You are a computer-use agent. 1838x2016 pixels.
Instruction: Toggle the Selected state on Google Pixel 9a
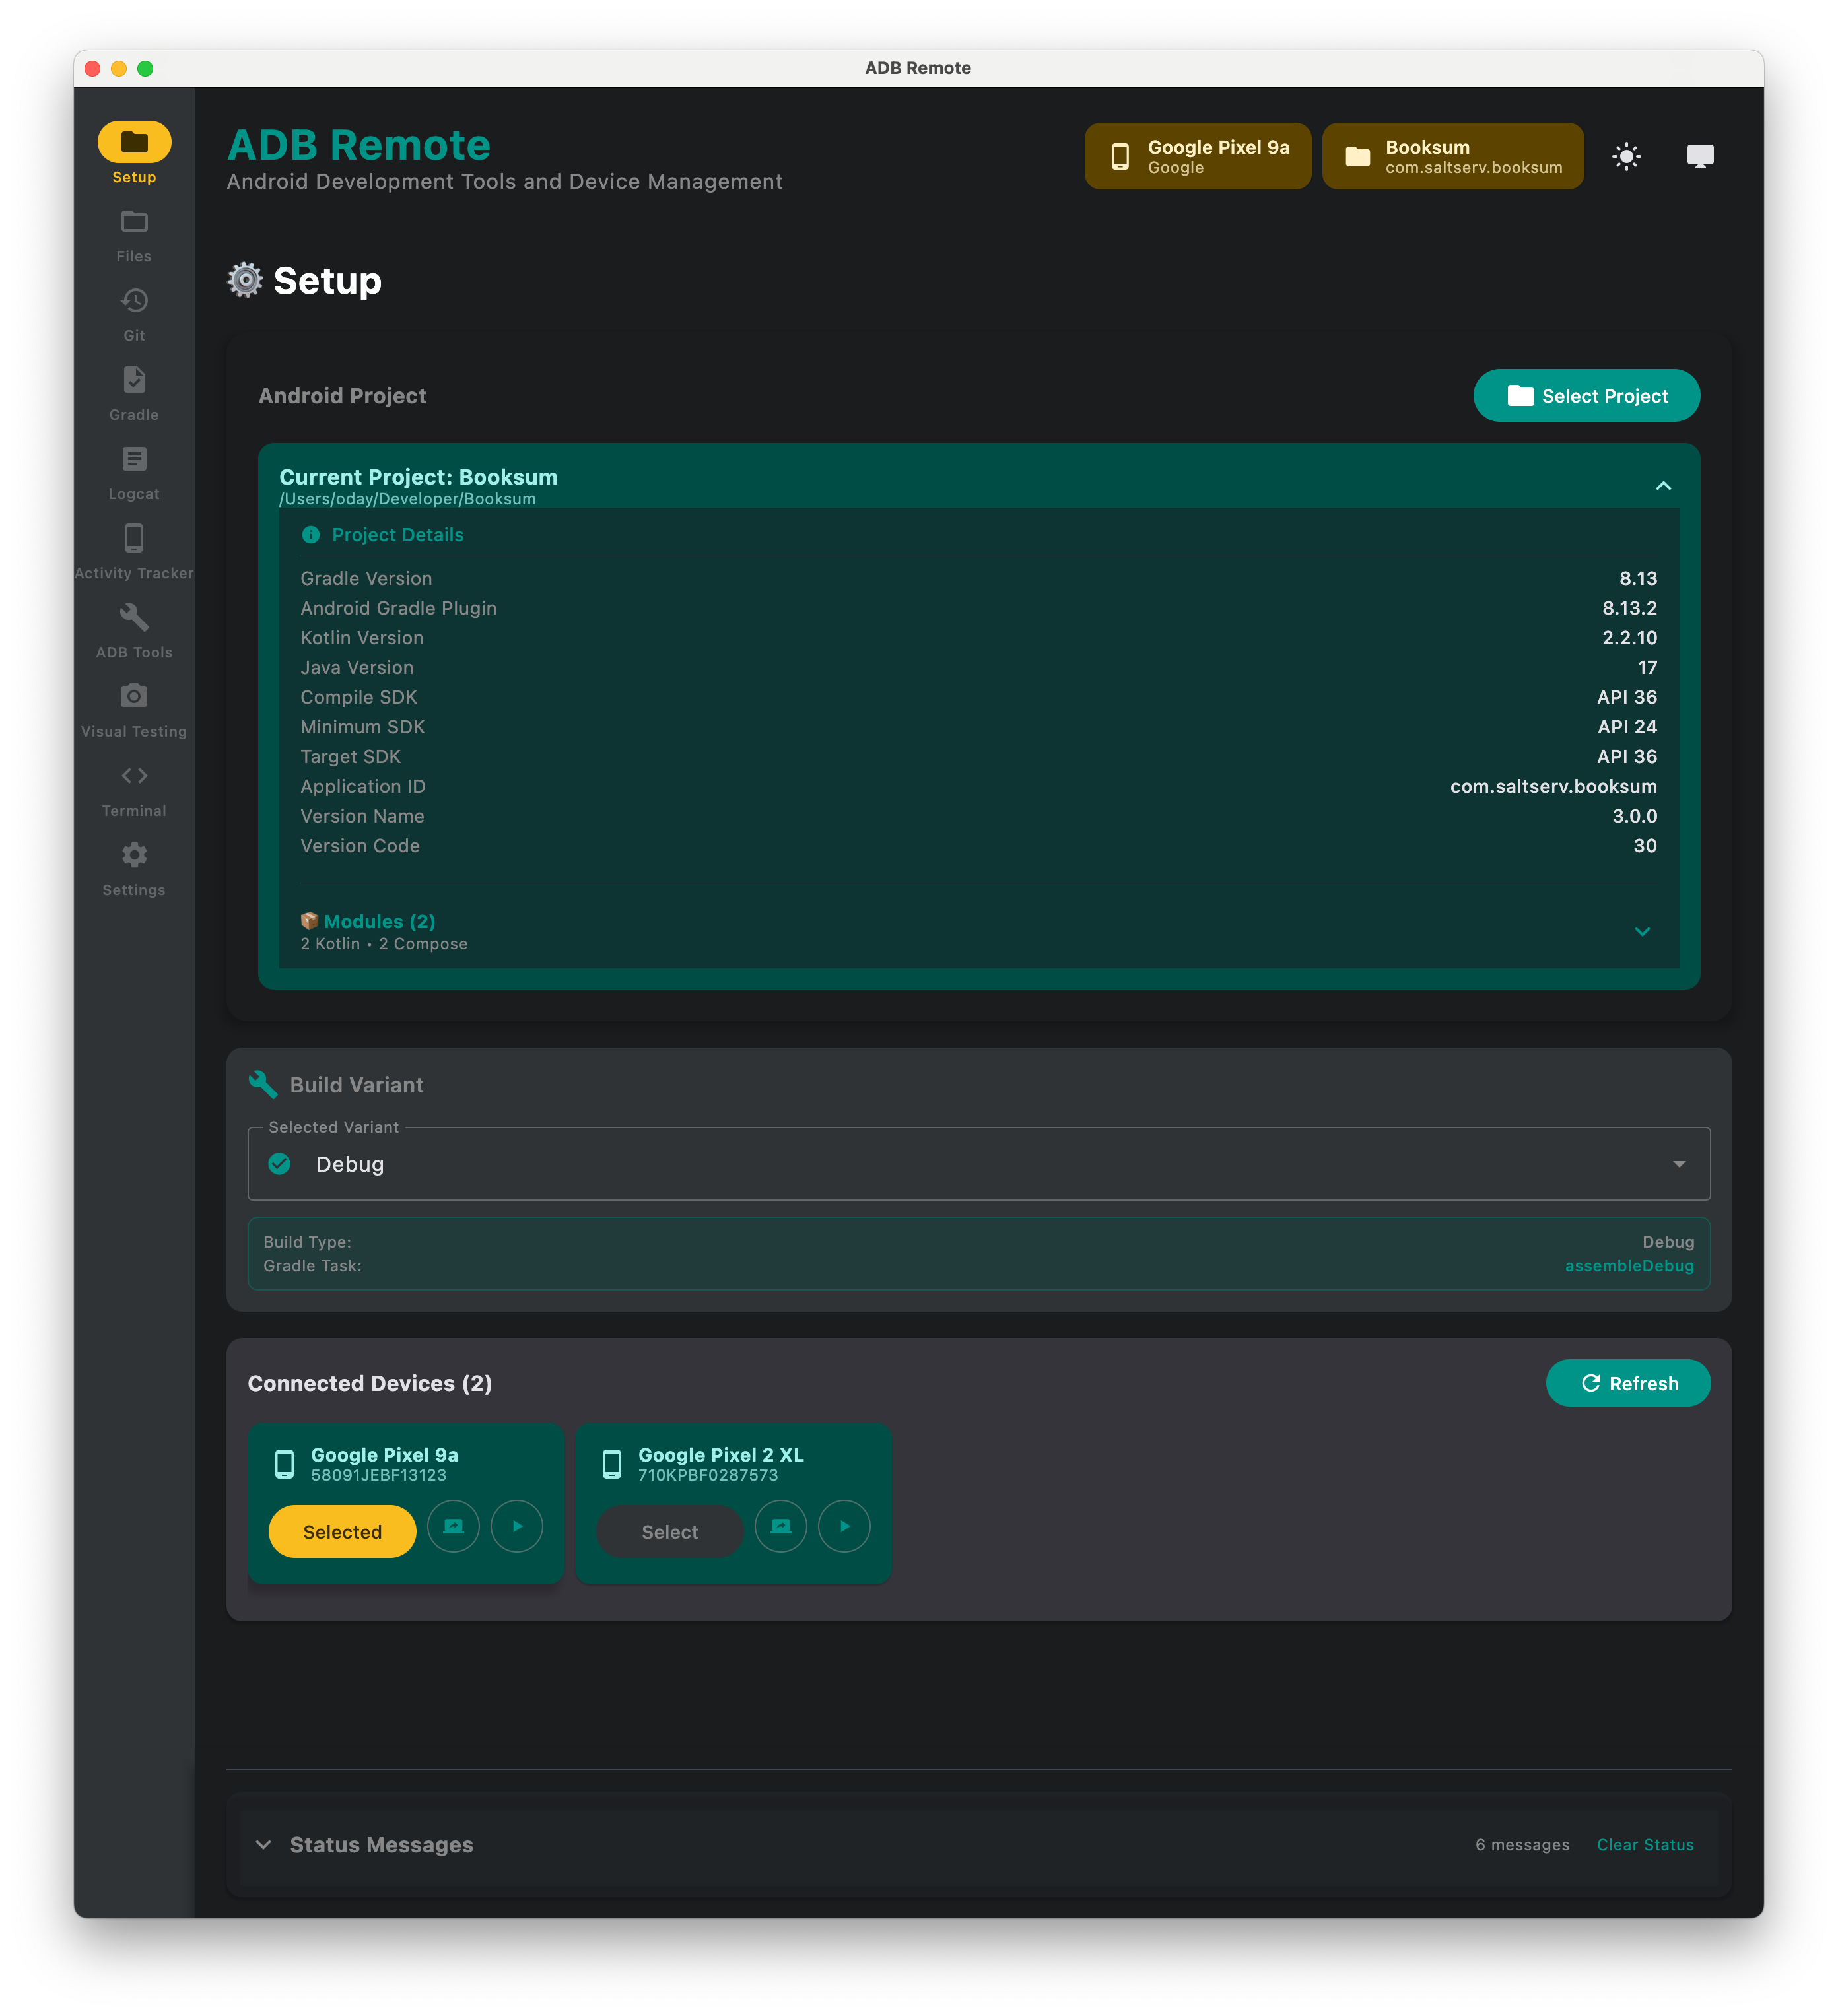tap(341, 1531)
